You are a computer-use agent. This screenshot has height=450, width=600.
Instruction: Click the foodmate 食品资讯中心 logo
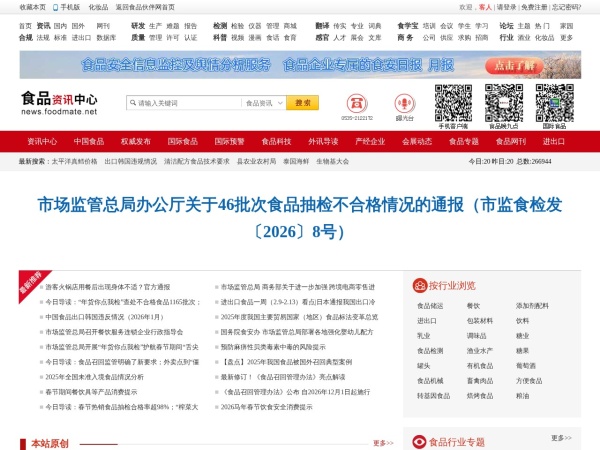(60, 103)
